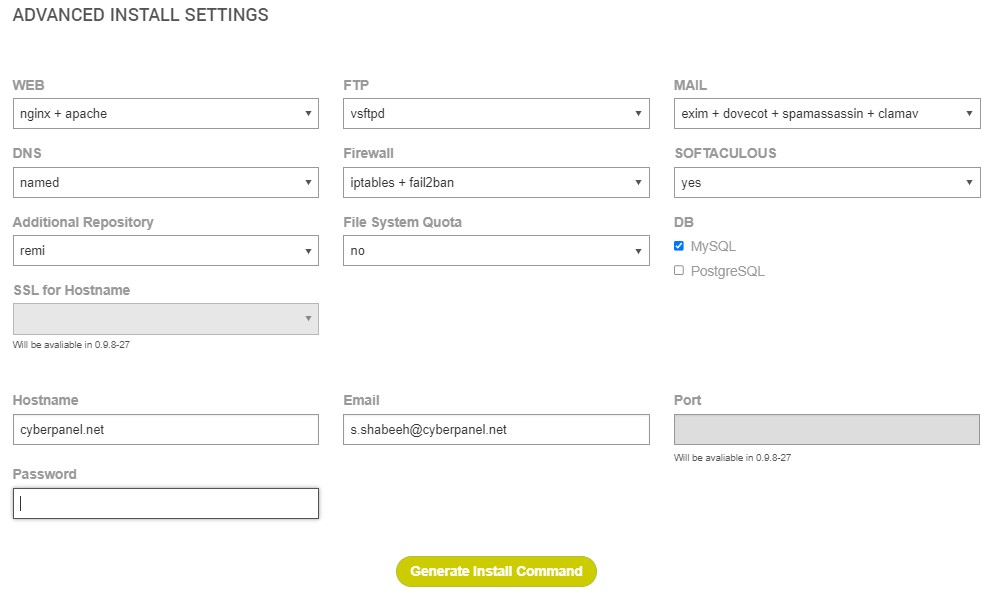Open the DNS named dropdown
994x606 pixels.
tap(165, 183)
